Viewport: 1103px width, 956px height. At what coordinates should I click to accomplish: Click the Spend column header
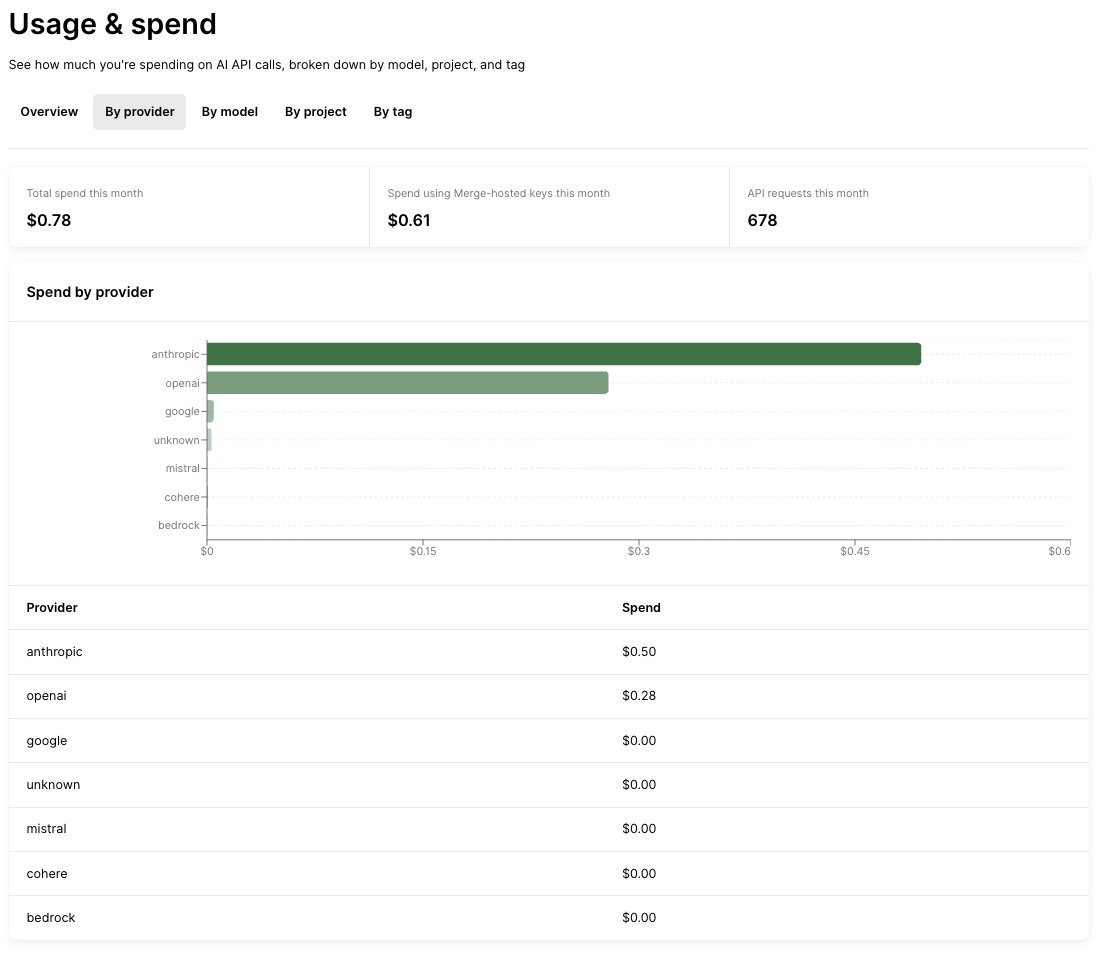click(641, 607)
